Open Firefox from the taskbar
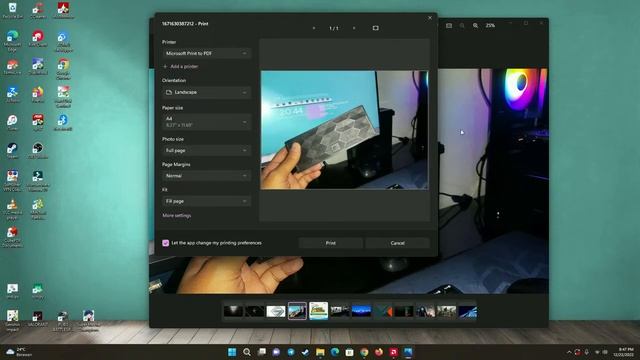Image resolution: width=640 pixels, height=360 pixels. (x=379, y=352)
